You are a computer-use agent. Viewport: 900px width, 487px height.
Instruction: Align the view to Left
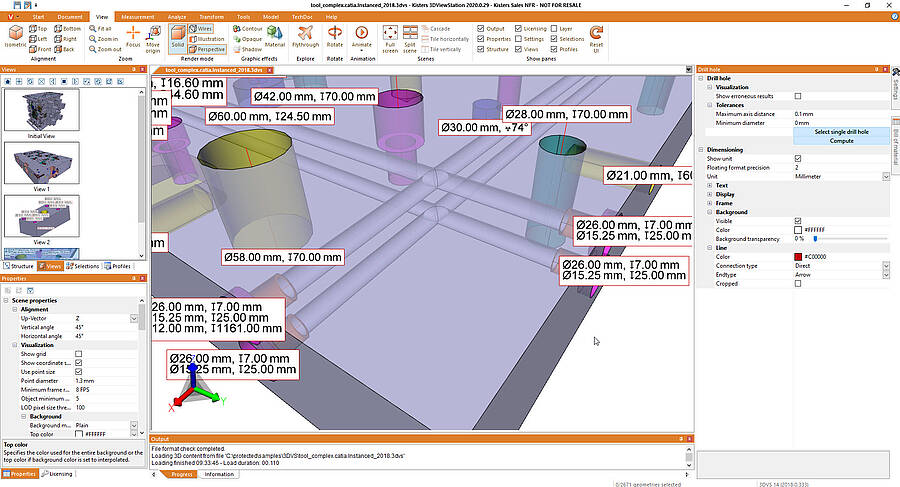click(38, 39)
